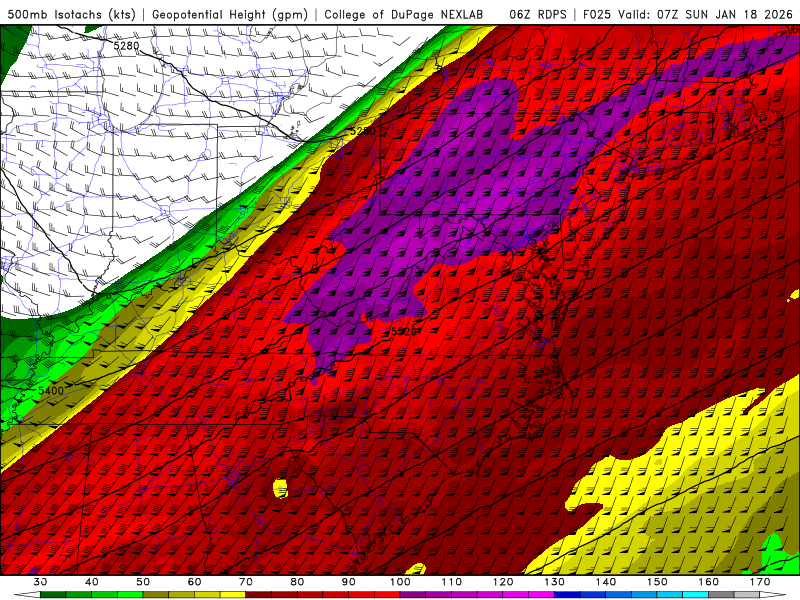Viewport: 800px width, 600px height.
Task: Click the legend value 140
Action: 606,582
